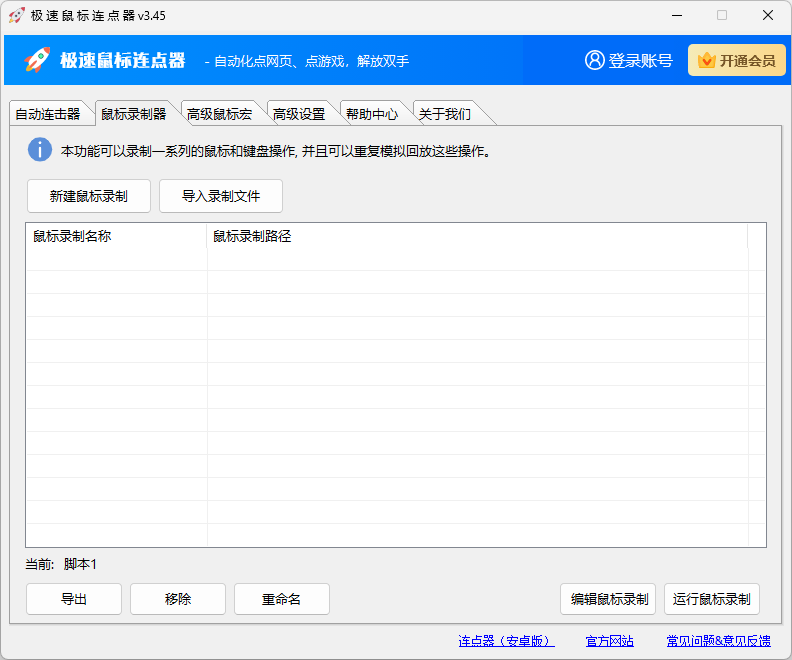Click the crown icon on 开通会员 button

(x=706, y=61)
